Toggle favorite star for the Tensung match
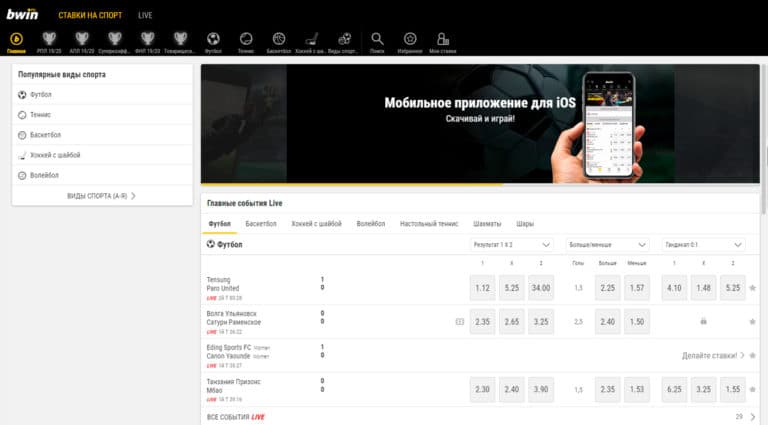This screenshot has height=425, width=768. point(752,288)
